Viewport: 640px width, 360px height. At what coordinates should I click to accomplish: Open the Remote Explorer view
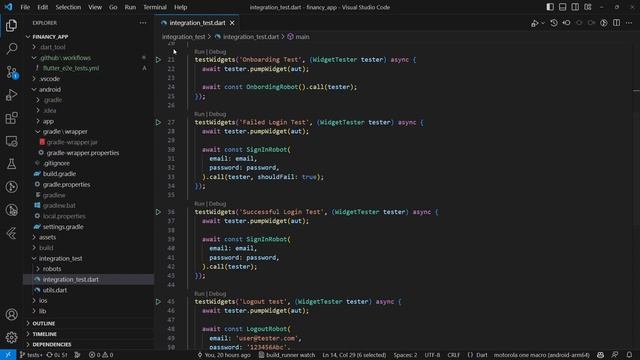click(11, 141)
